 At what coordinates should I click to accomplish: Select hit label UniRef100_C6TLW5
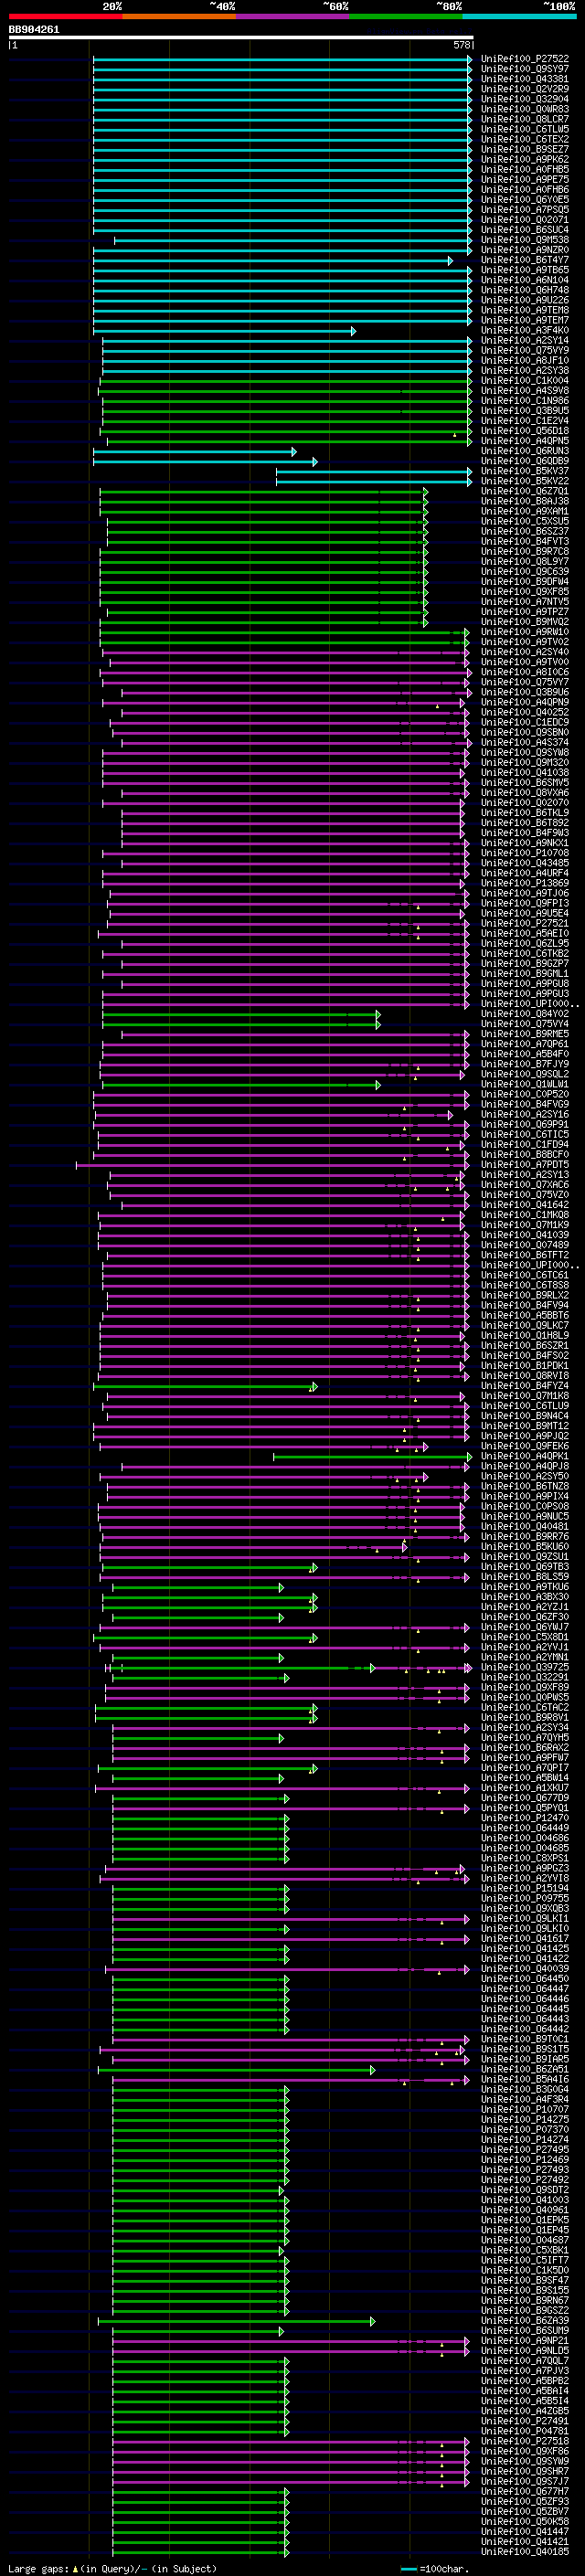[x=525, y=129]
